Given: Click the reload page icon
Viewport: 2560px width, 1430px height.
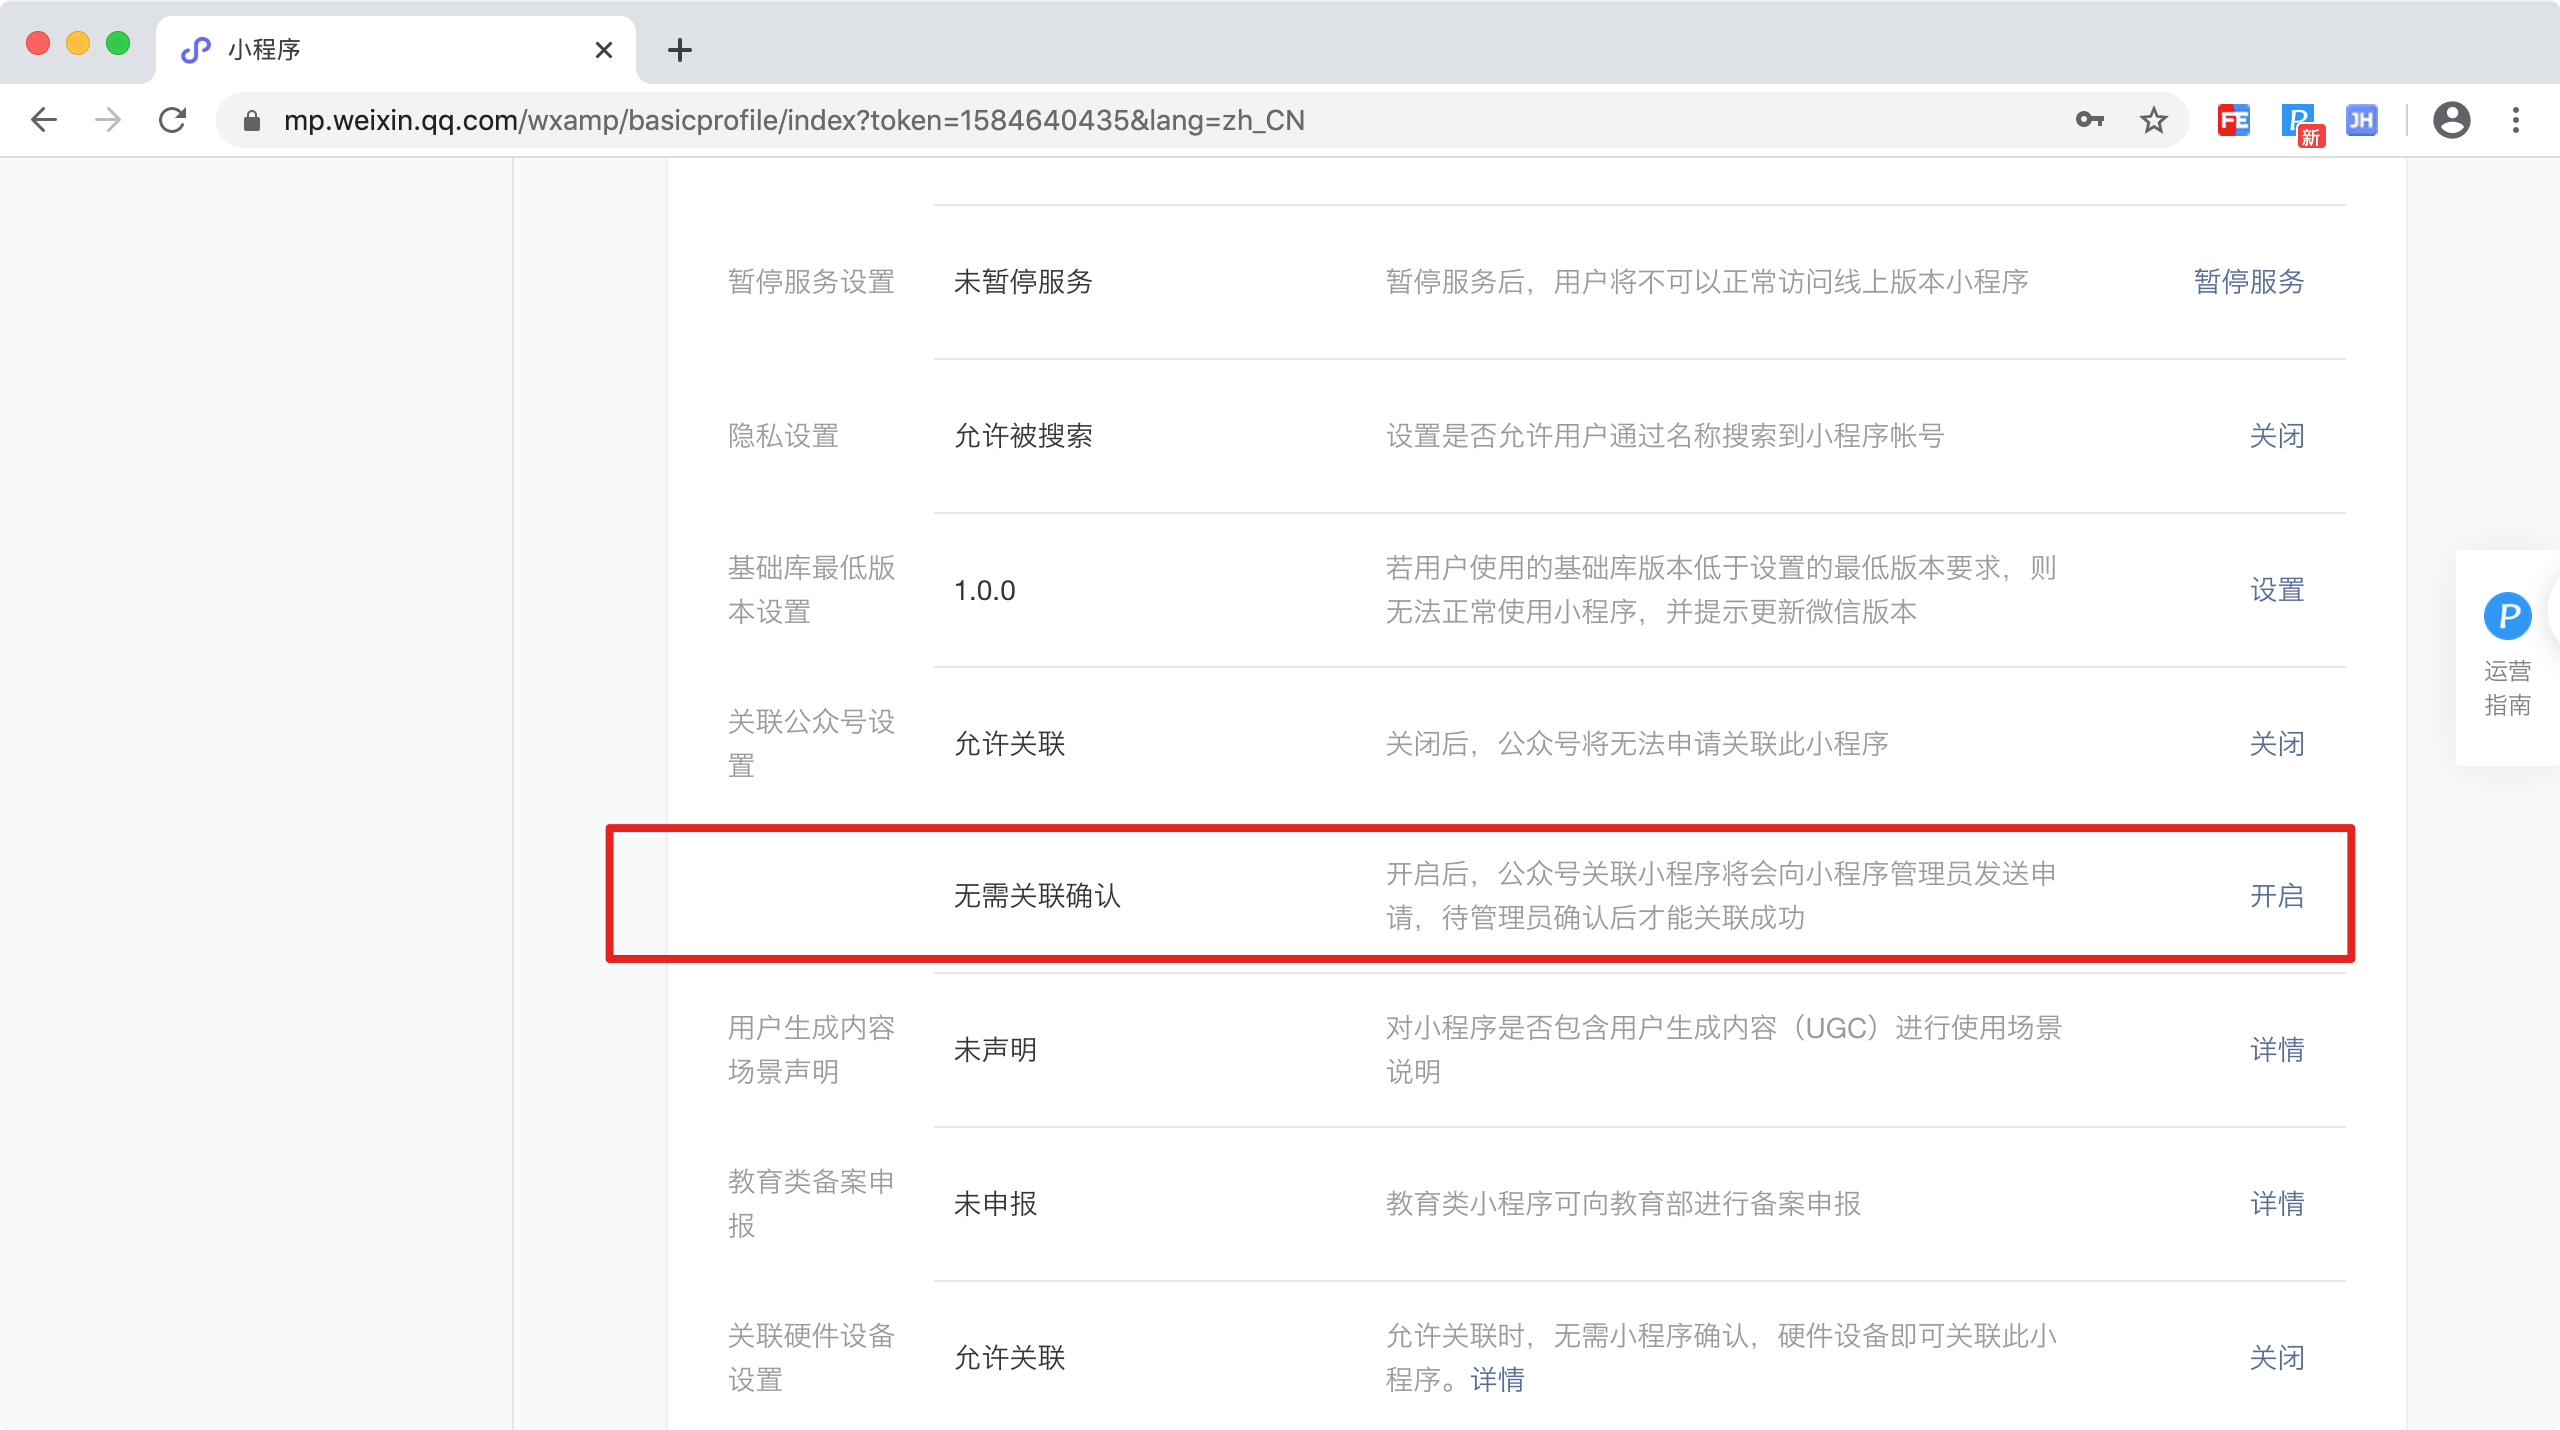Looking at the screenshot, I should (173, 121).
